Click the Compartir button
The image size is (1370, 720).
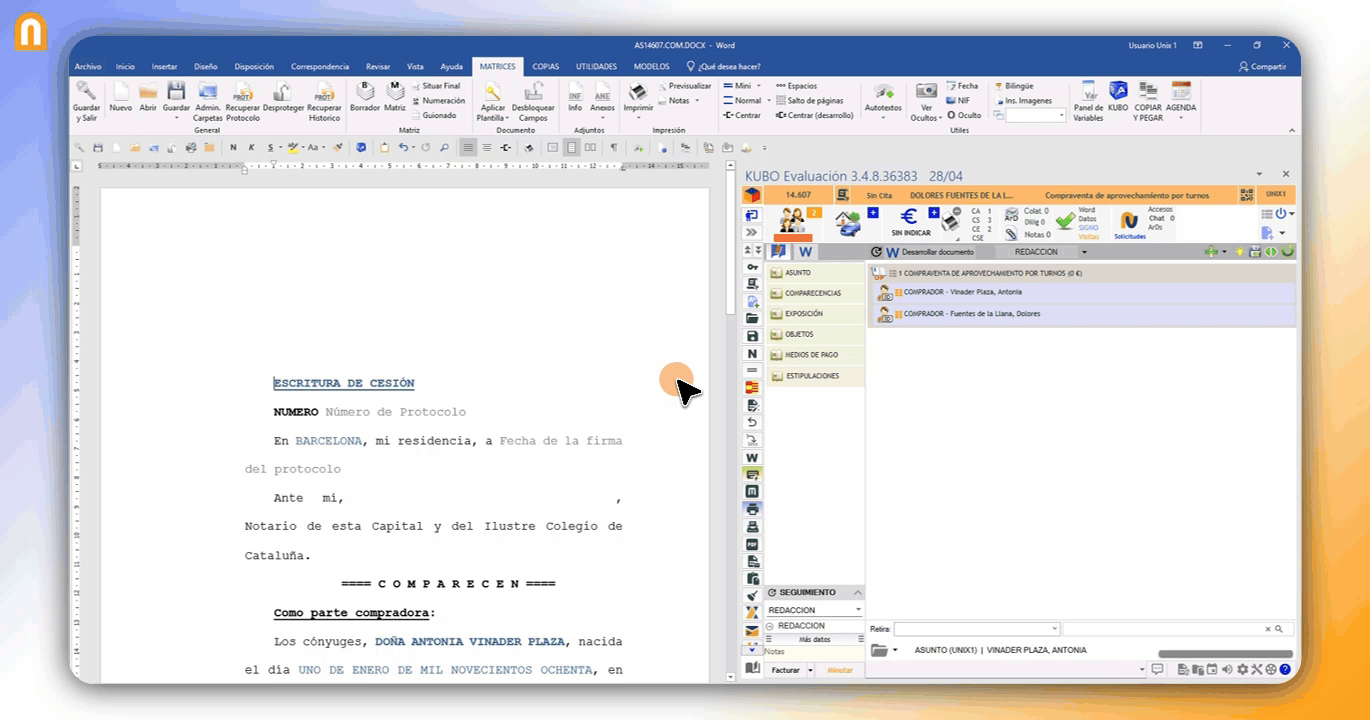(x=1262, y=66)
